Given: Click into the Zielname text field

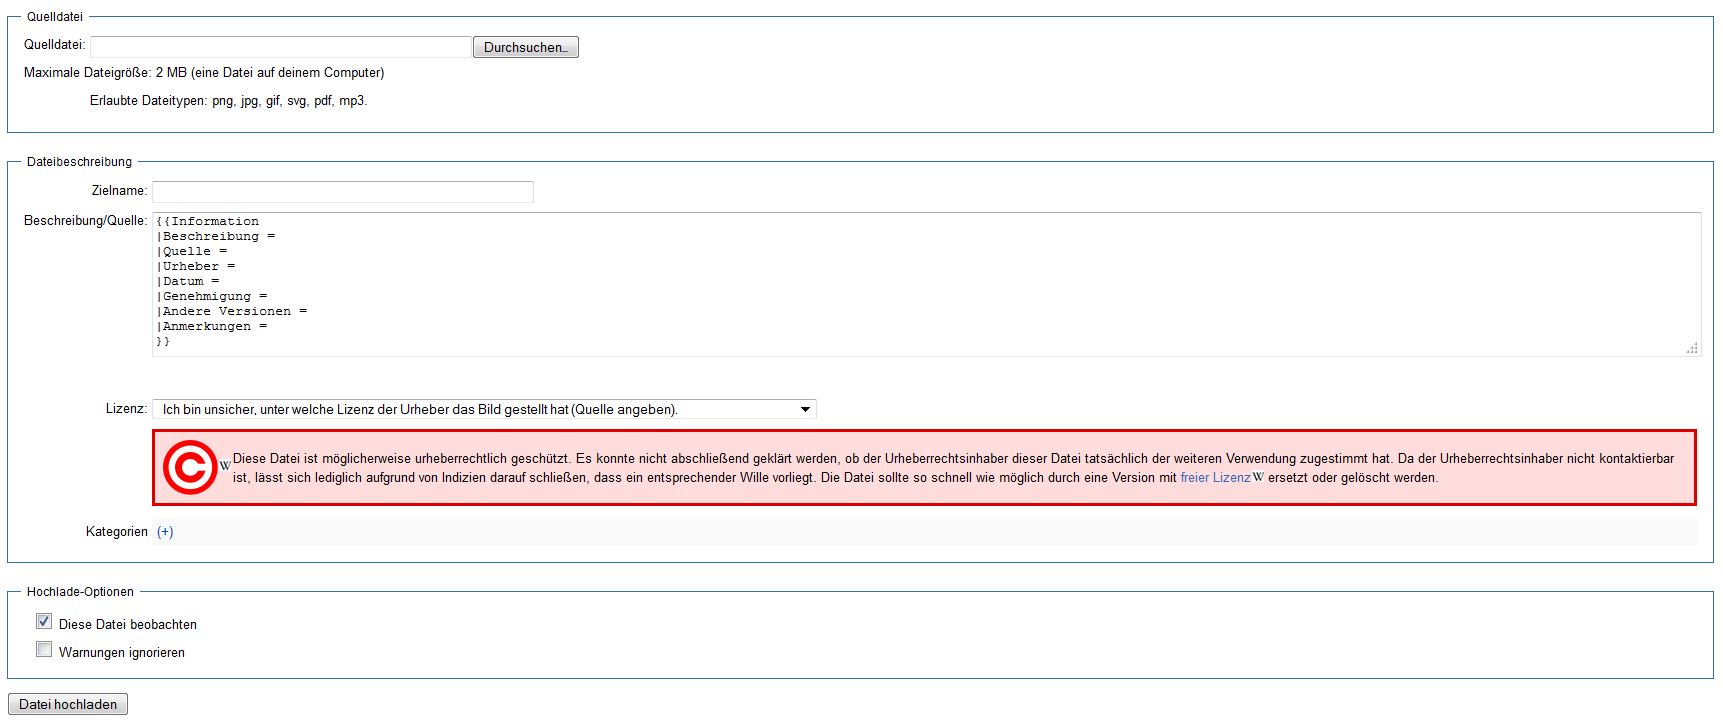Looking at the screenshot, I should pos(342,191).
